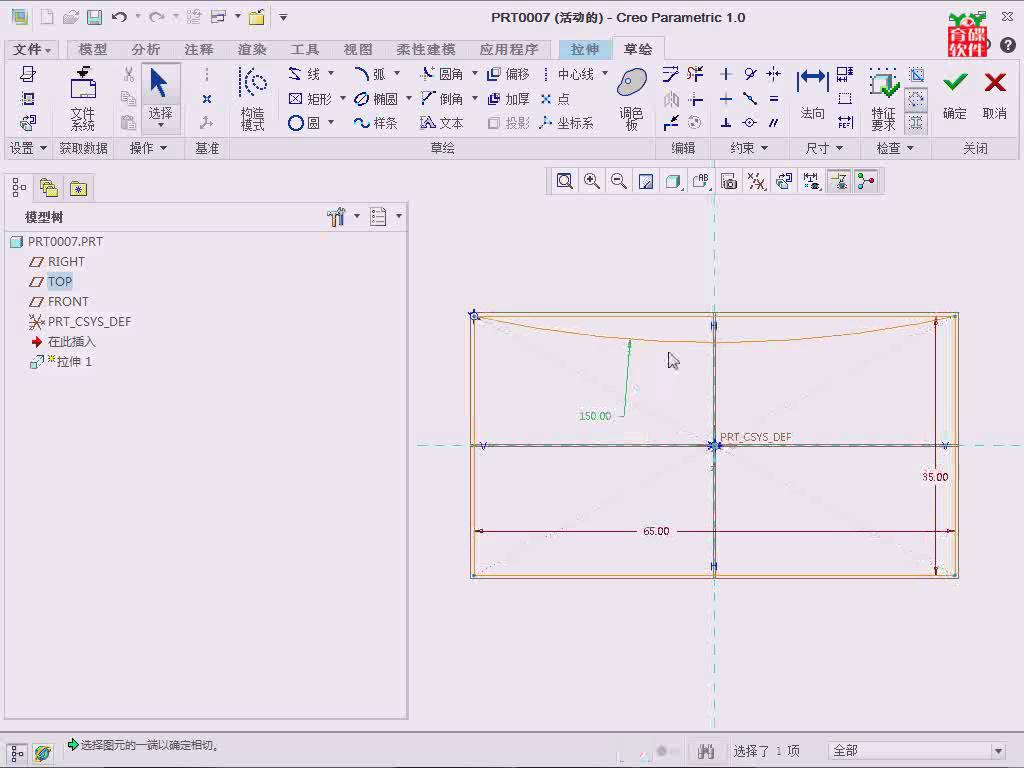Toggle Overlapping Geometry inspect icon
Viewport: 1024px width, 768px height.
pyautogui.click(x=916, y=74)
